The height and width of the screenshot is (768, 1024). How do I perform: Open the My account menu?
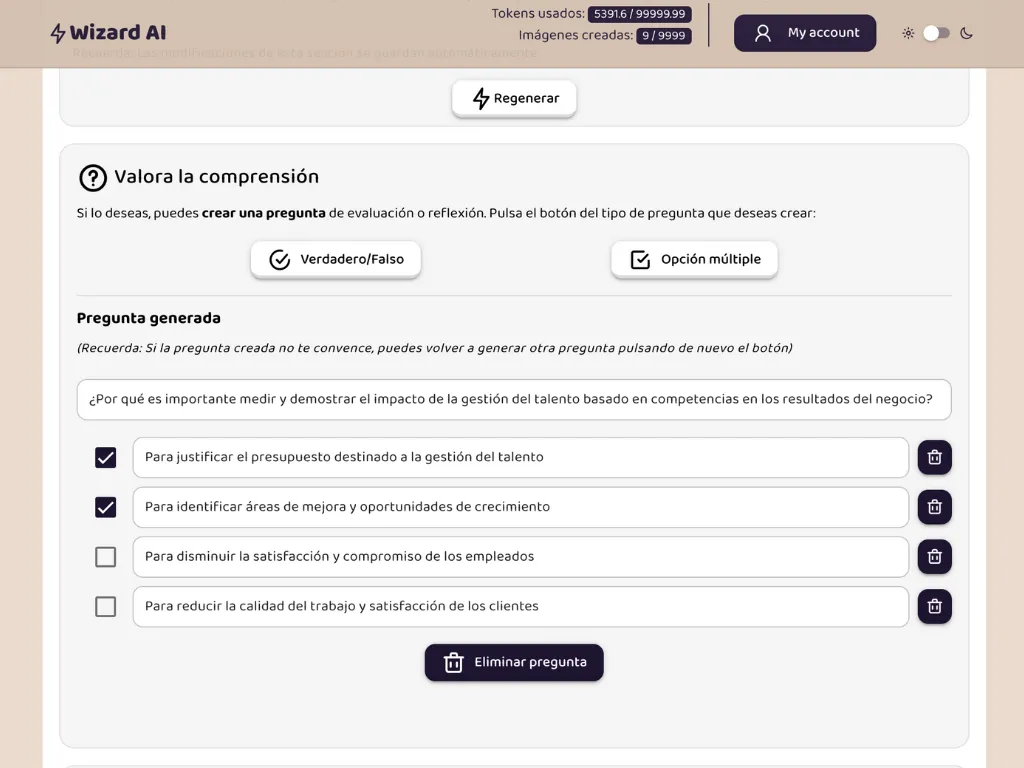click(805, 33)
